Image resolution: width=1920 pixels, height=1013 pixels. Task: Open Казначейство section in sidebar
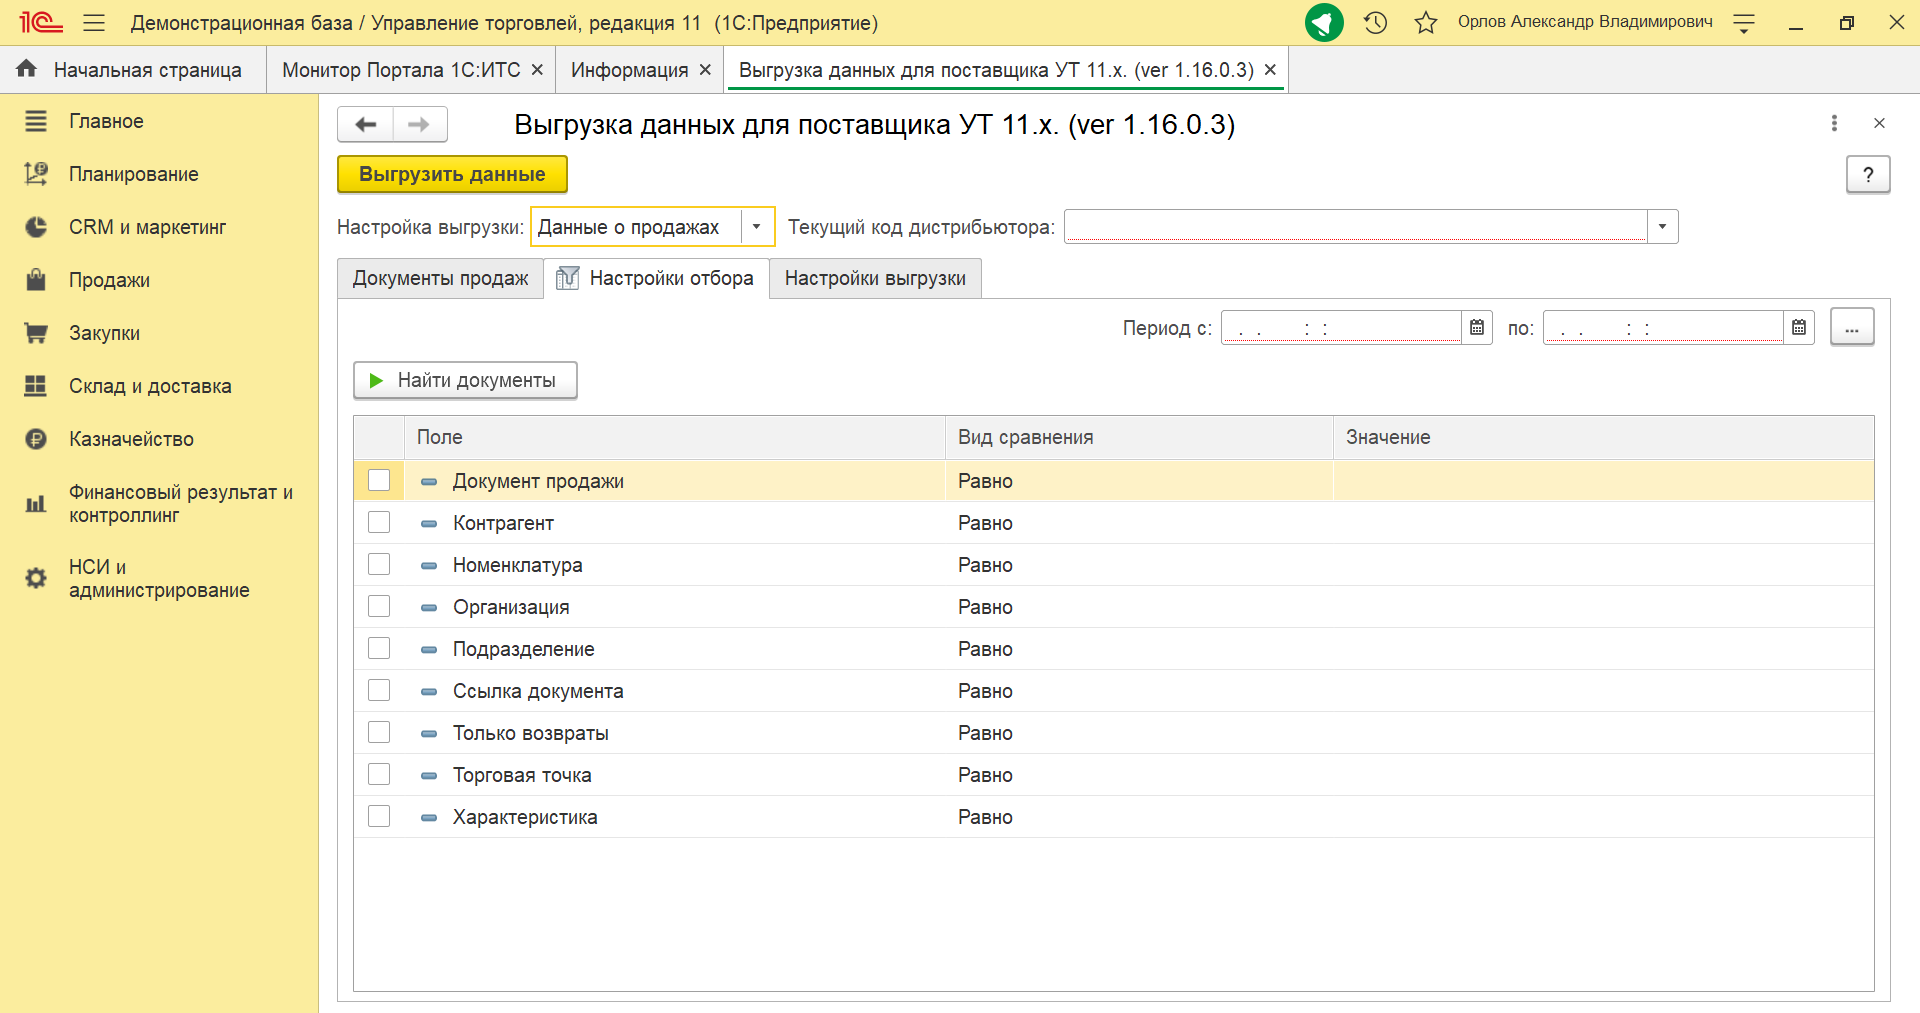pos(131,439)
